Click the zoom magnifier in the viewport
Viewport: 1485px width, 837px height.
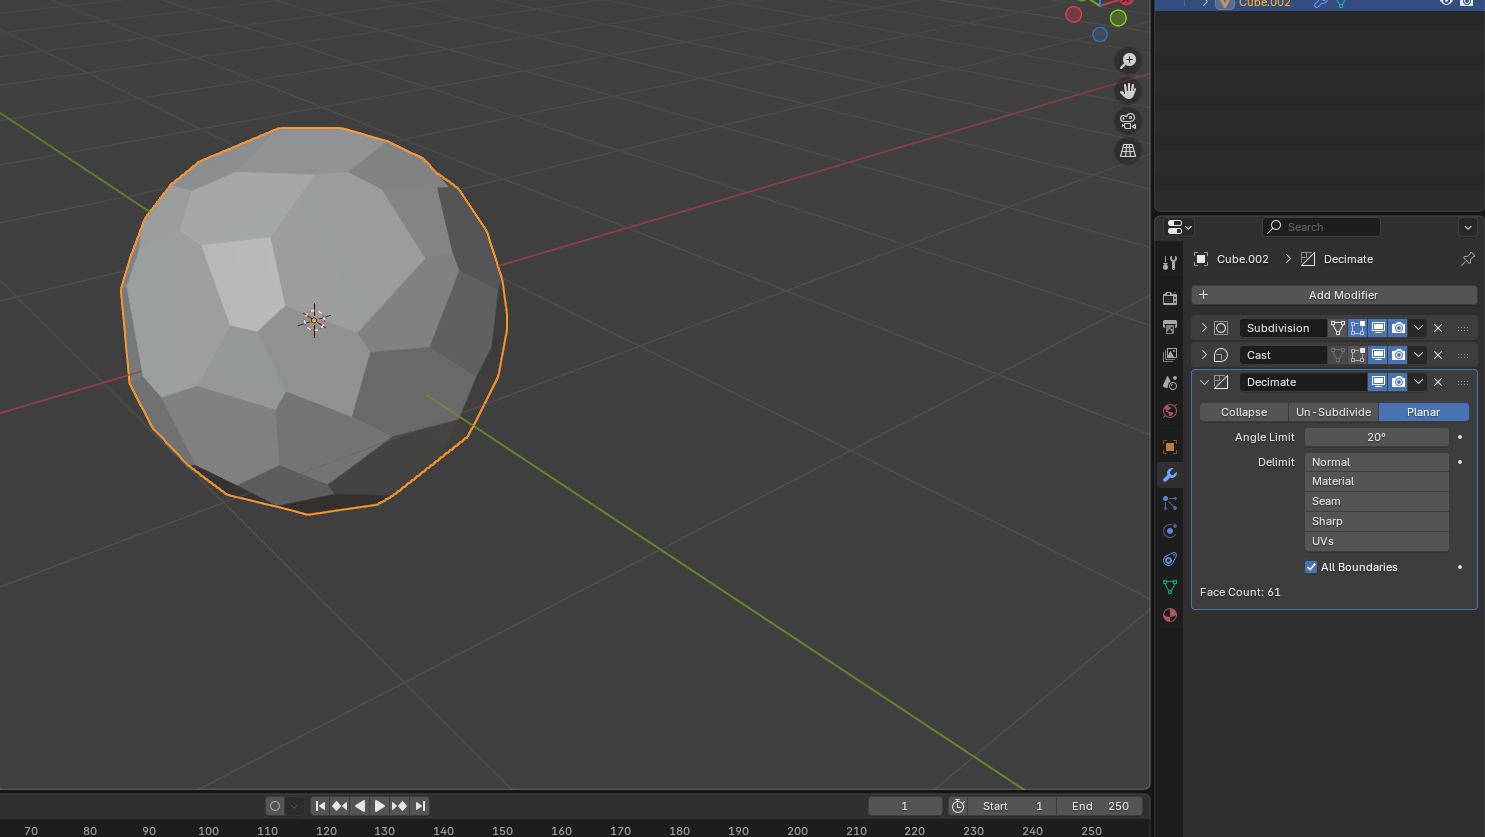1128,61
